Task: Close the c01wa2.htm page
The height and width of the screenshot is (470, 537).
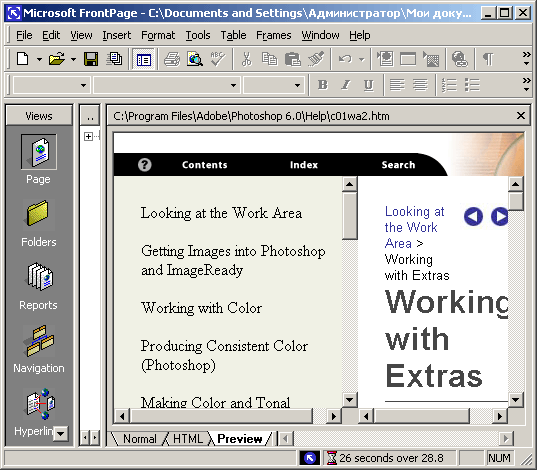Action: pos(521,116)
